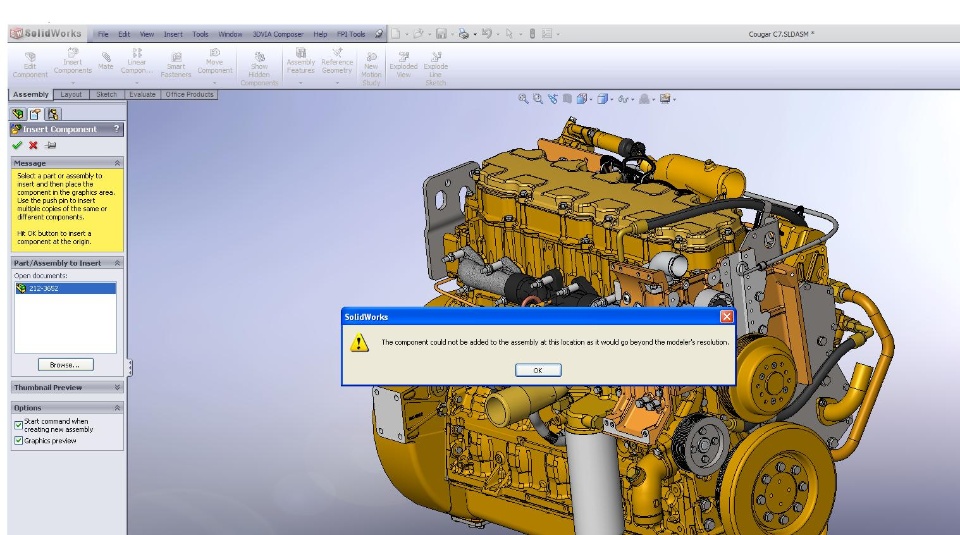Click the Insert Components tool

[x=72, y=61]
